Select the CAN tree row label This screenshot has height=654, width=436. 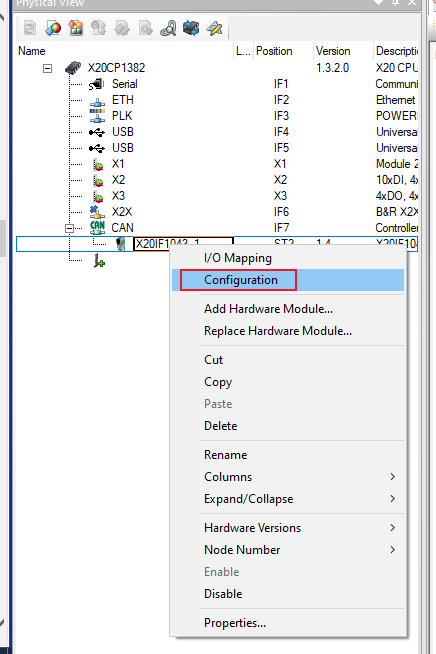tap(122, 228)
